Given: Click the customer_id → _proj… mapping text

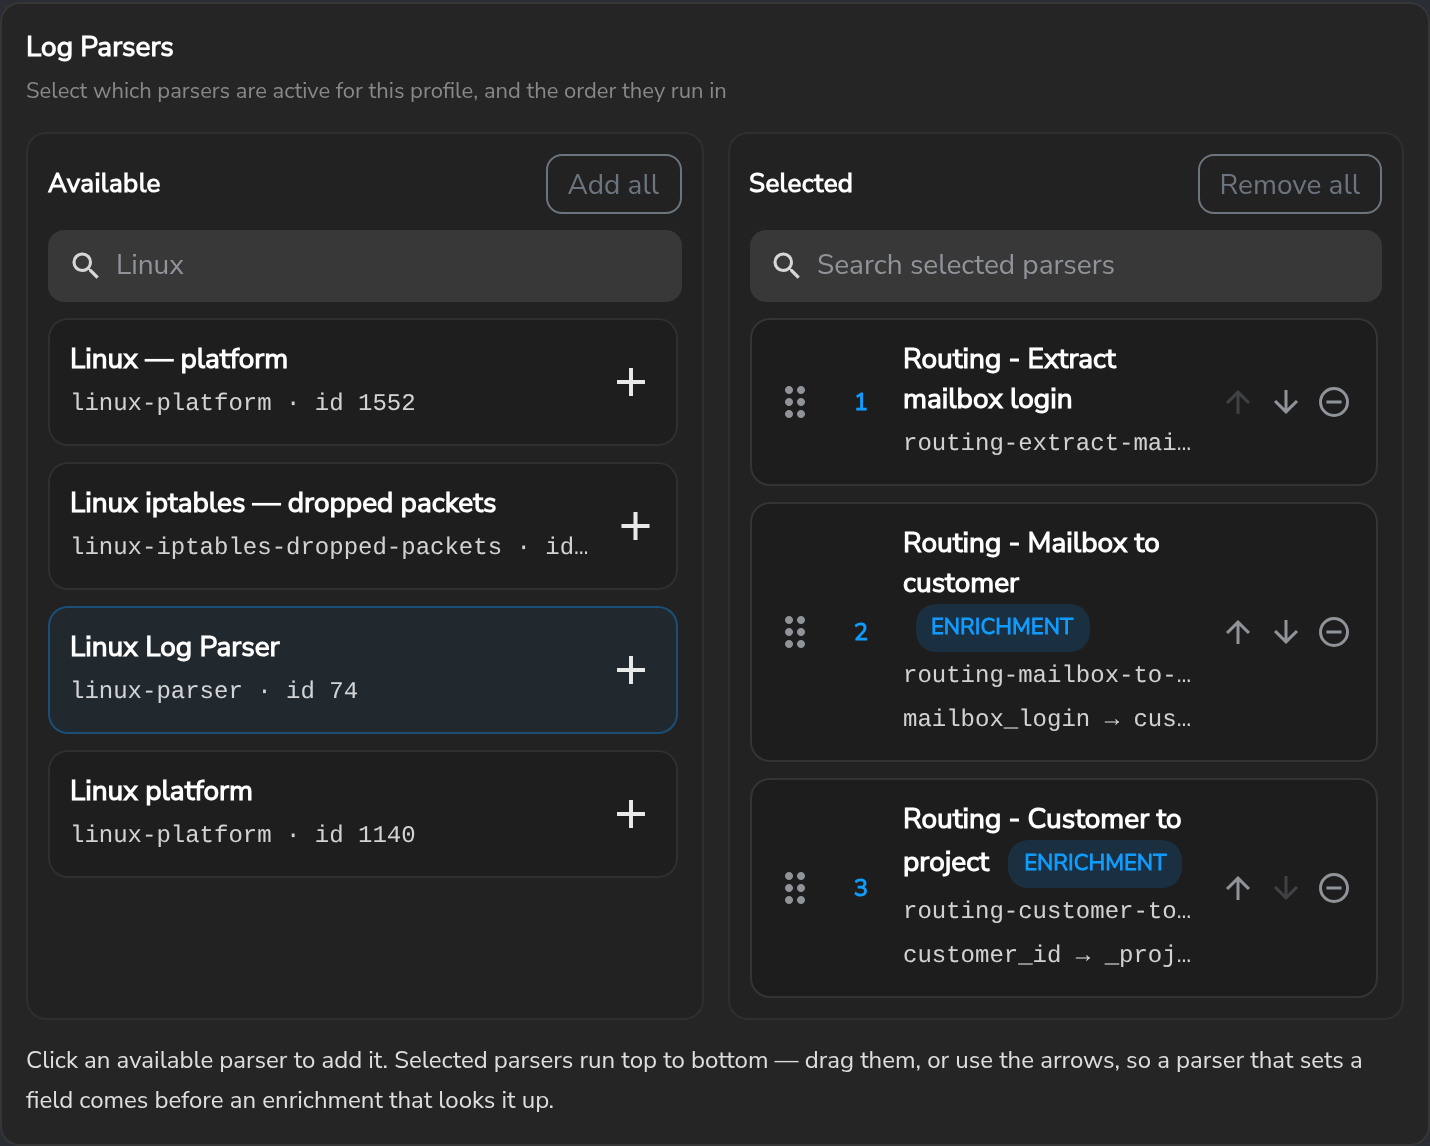Looking at the screenshot, I should (x=1047, y=955).
